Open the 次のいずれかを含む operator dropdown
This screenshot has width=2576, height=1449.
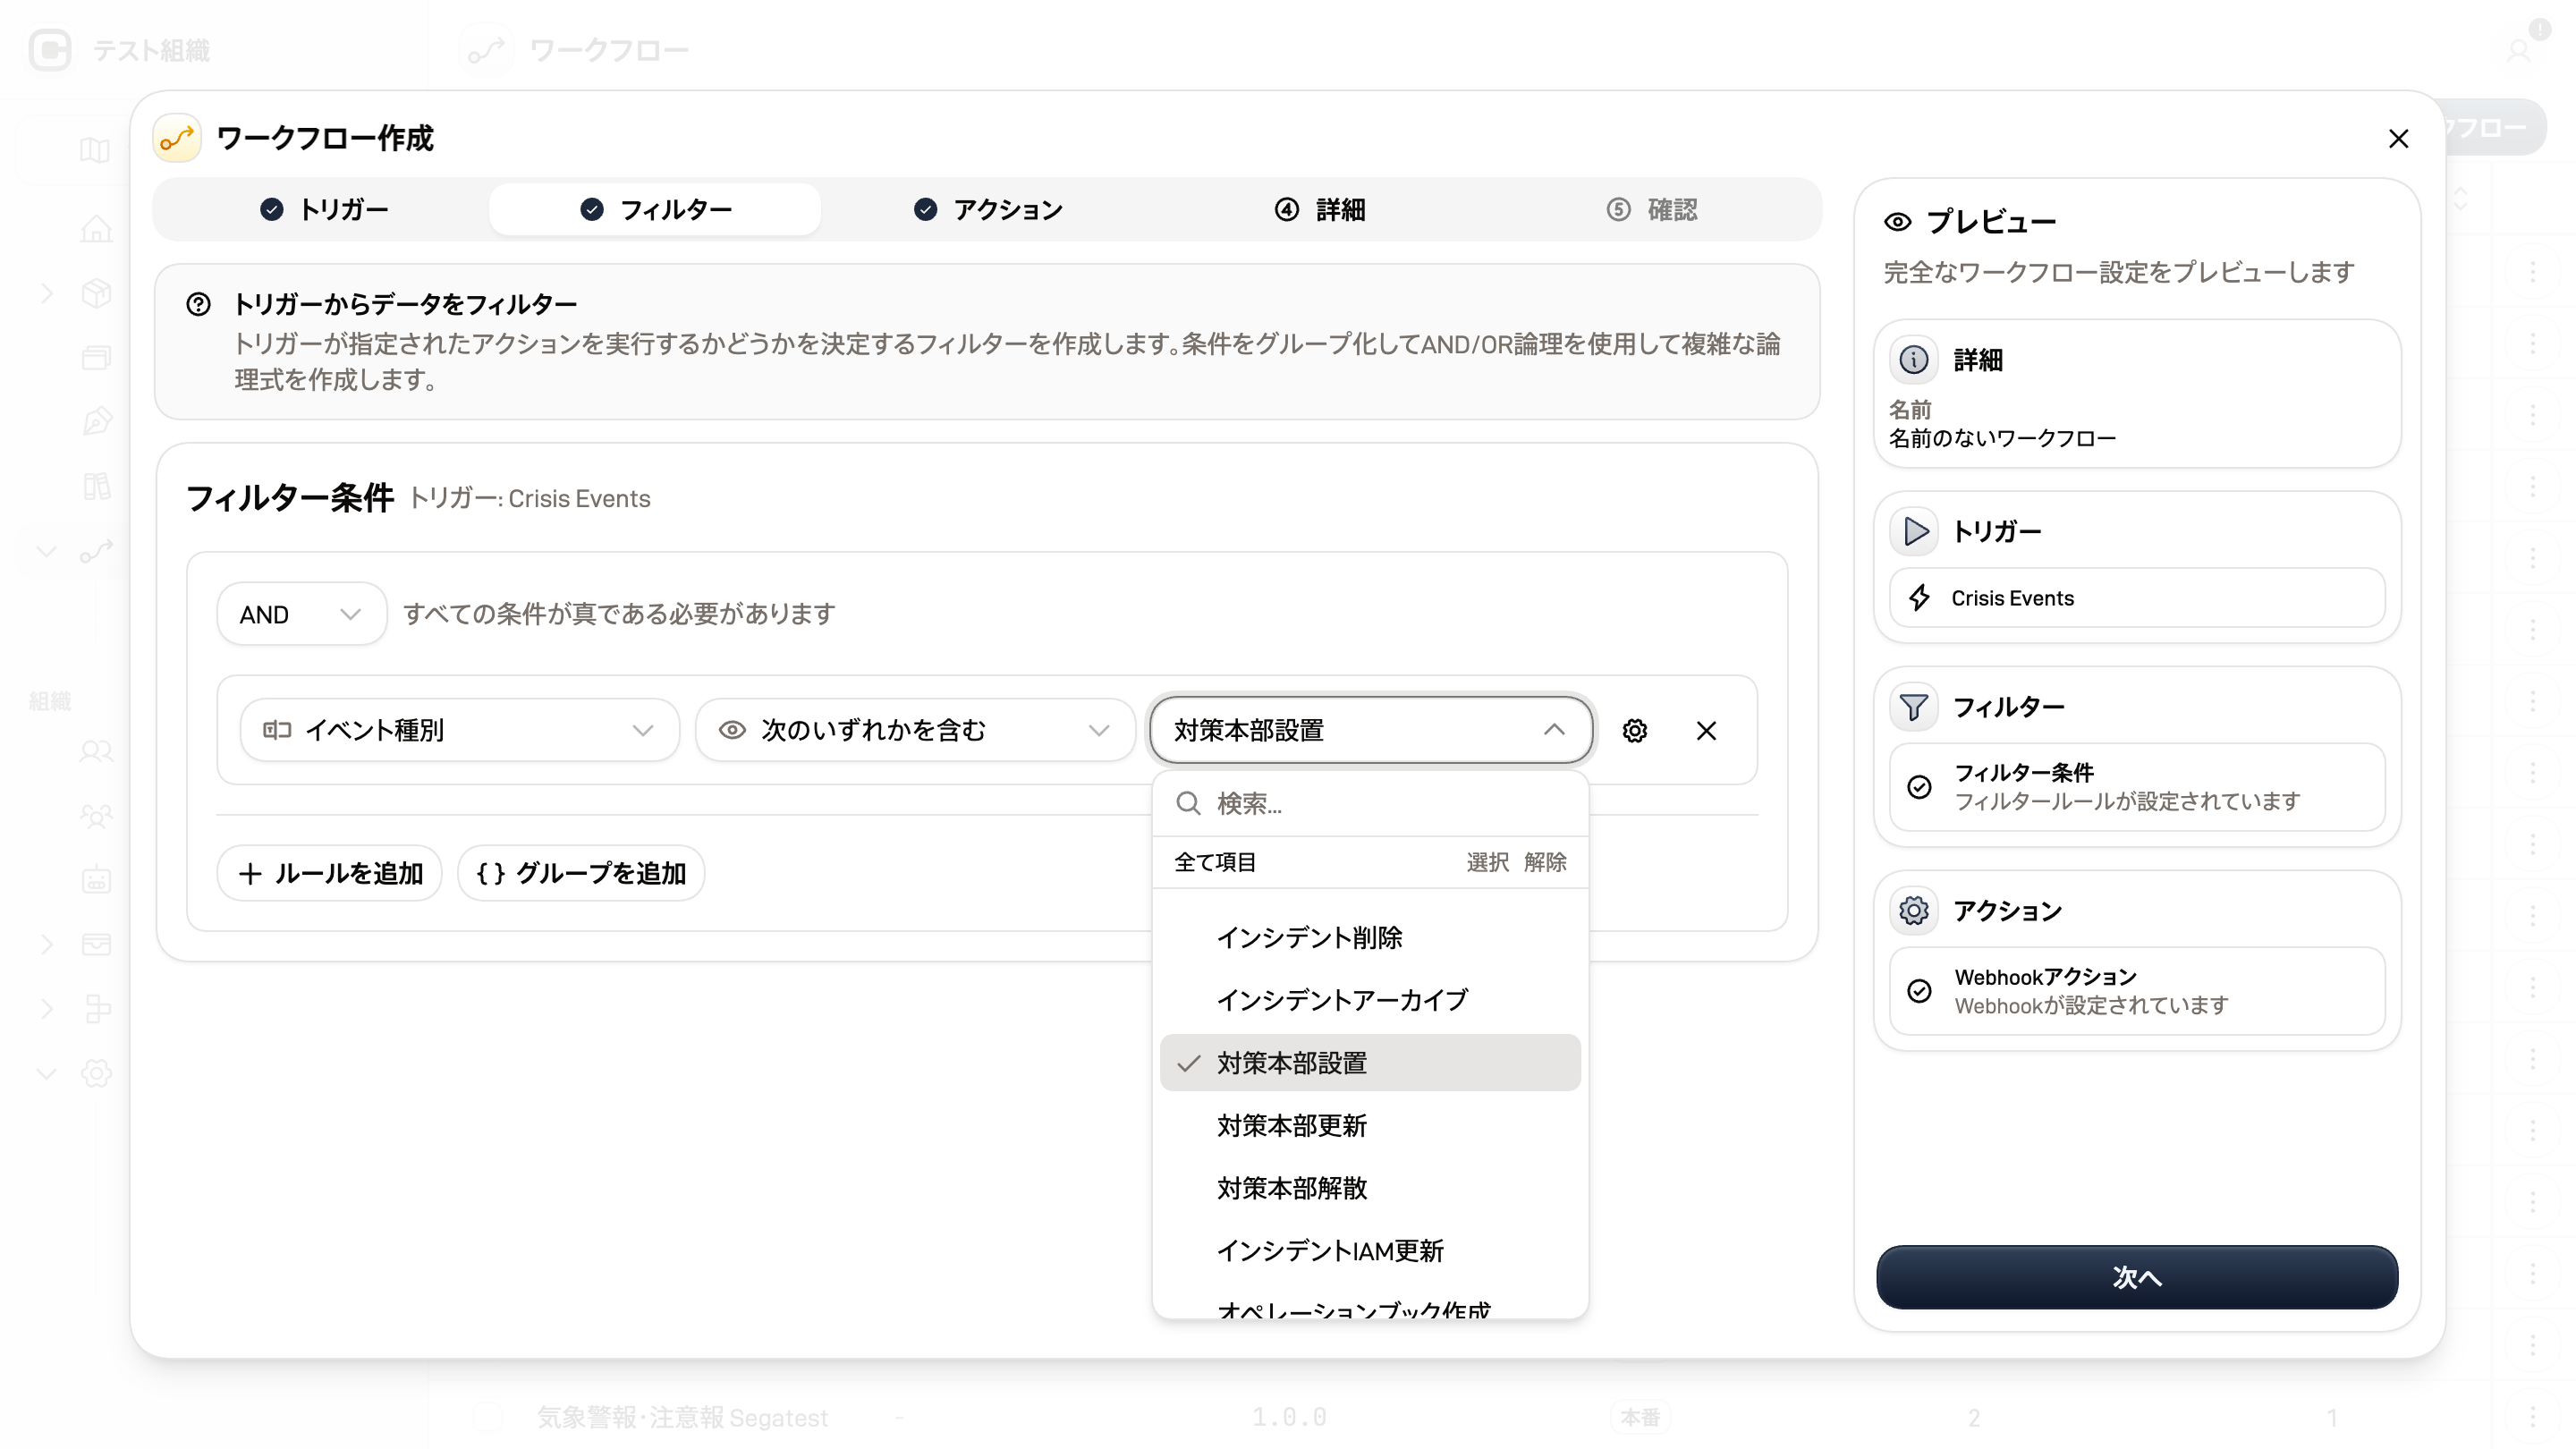pyautogui.click(x=915, y=731)
